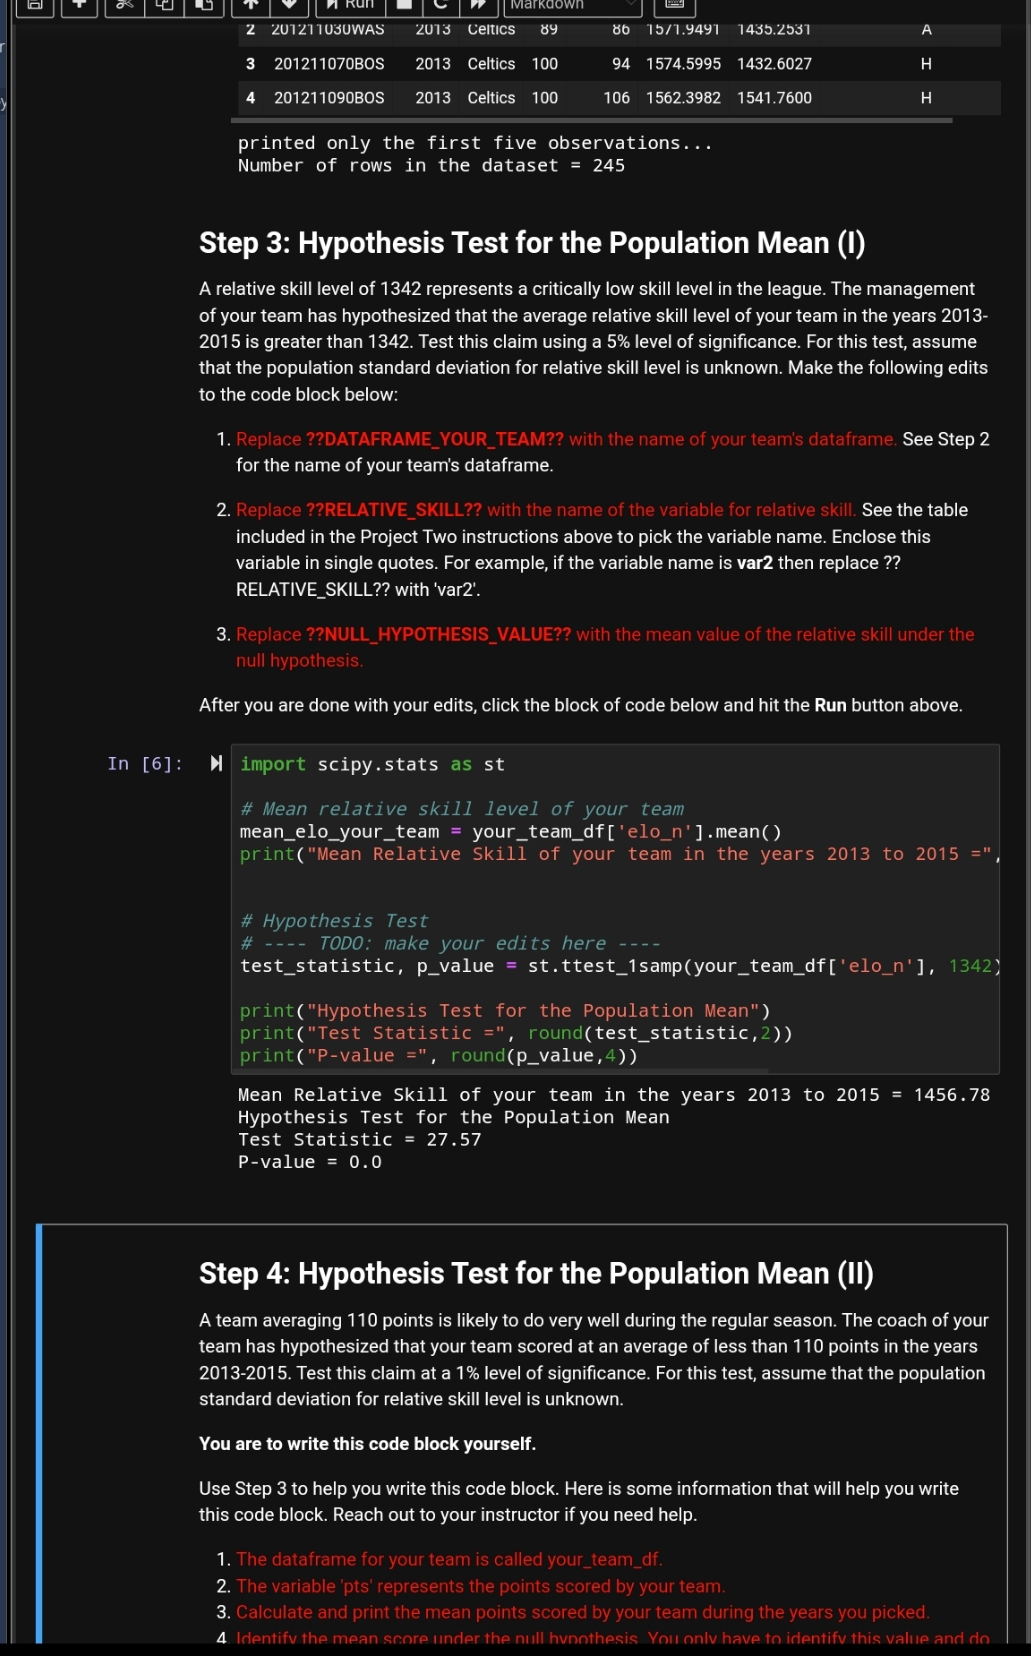Click the value 1541.7600 in the table
This screenshot has height=1656, width=1031.
coord(774,98)
